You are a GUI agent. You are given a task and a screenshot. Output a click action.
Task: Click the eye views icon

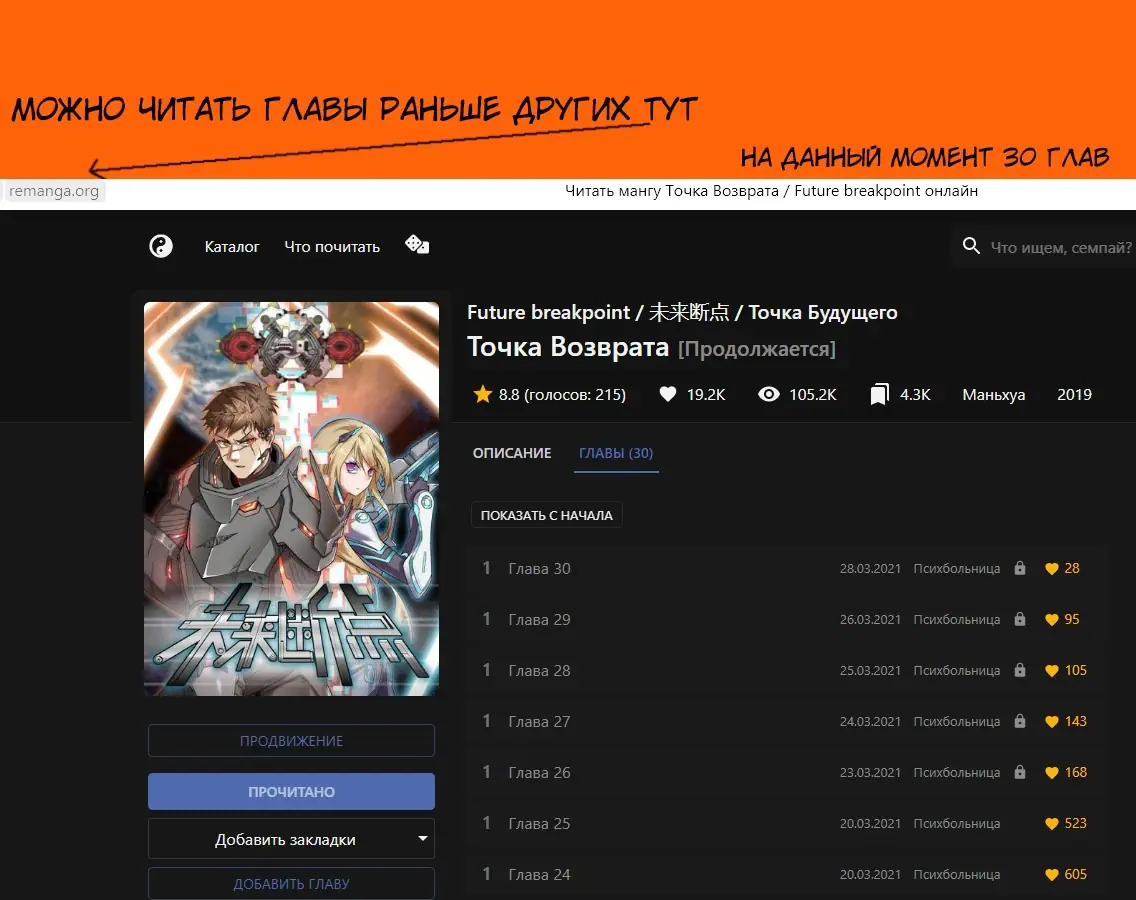coord(769,394)
